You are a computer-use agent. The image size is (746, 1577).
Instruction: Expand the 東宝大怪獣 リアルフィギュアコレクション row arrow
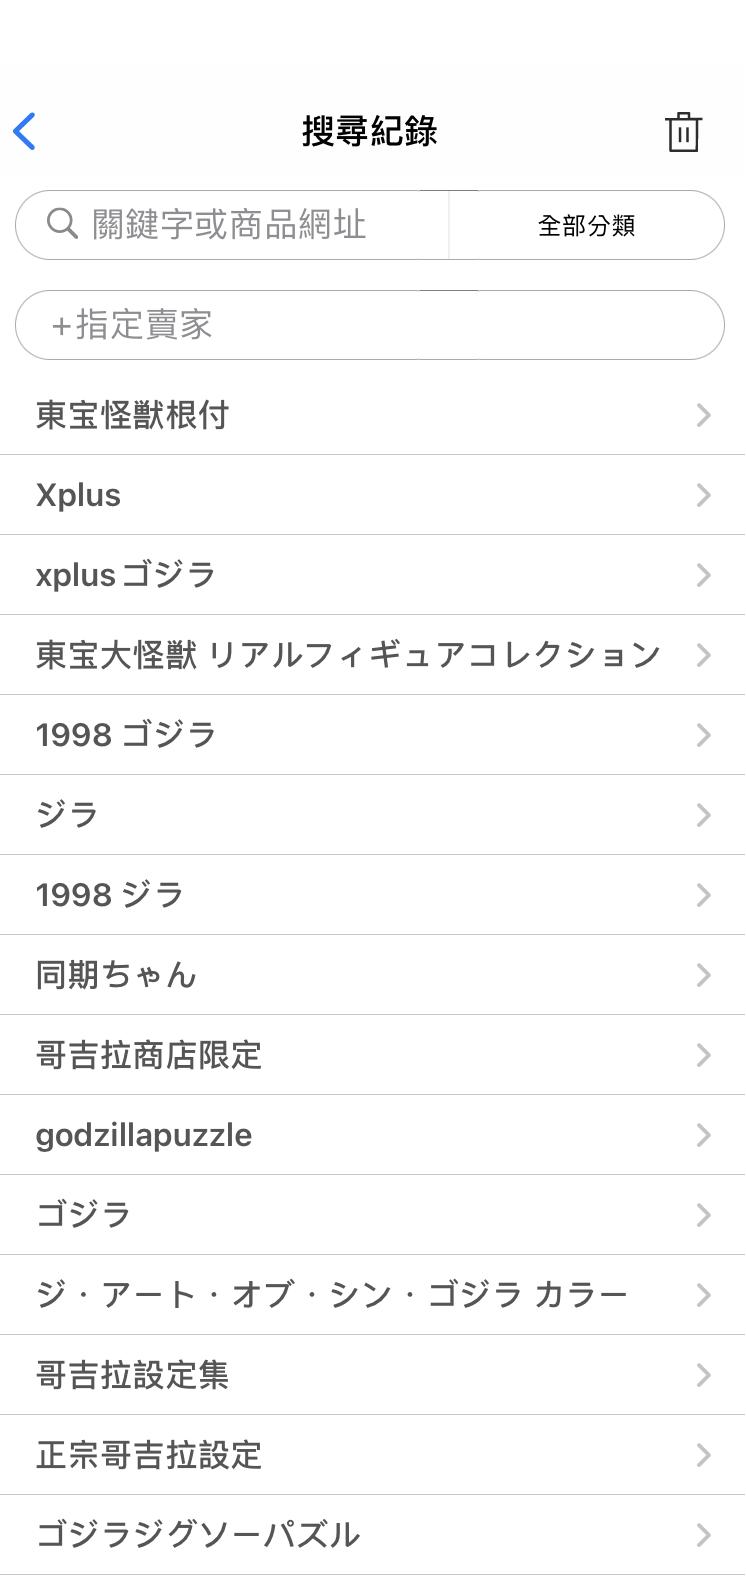pyautogui.click(x=704, y=655)
